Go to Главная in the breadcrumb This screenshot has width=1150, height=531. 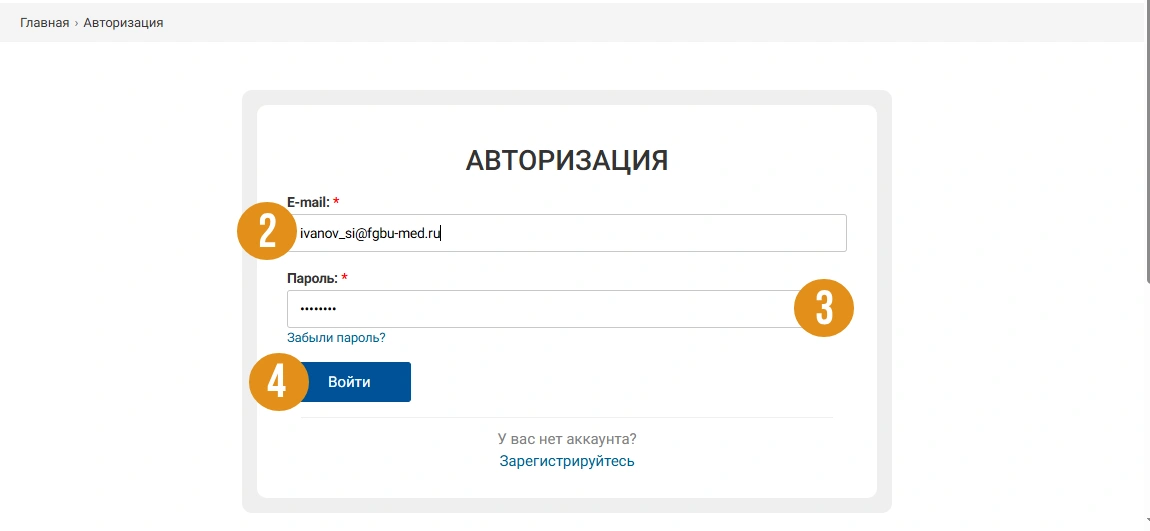(x=44, y=23)
